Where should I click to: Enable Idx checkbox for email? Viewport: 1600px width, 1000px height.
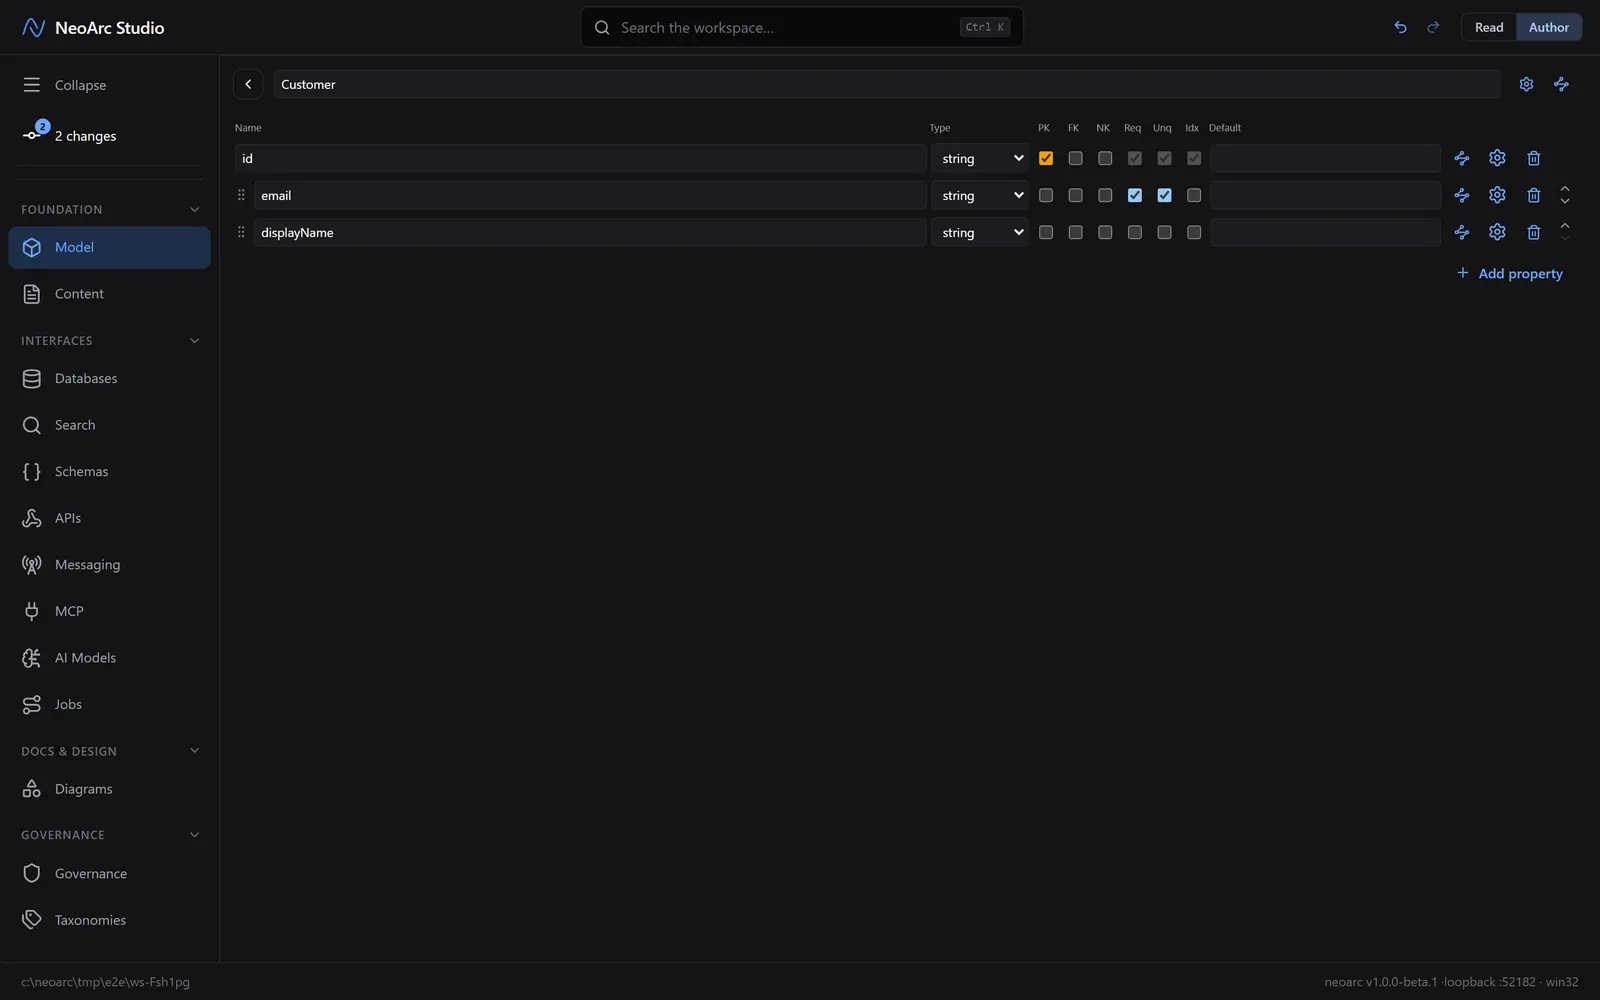1194,195
